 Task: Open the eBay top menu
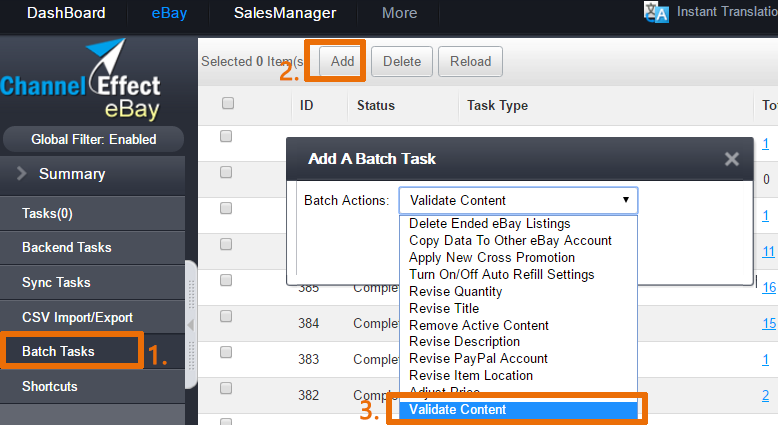click(x=169, y=13)
